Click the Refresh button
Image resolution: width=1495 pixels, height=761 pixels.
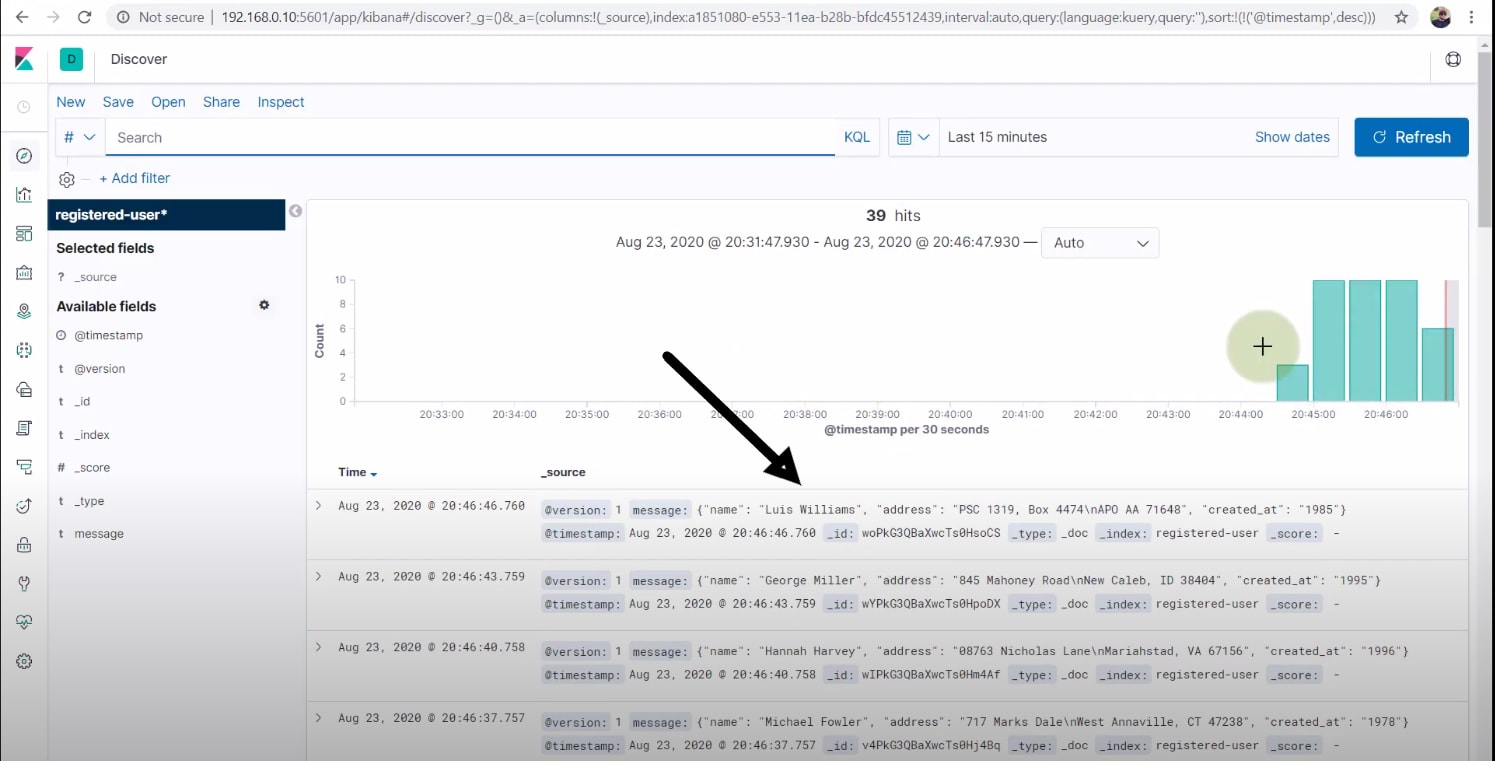click(1411, 137)
